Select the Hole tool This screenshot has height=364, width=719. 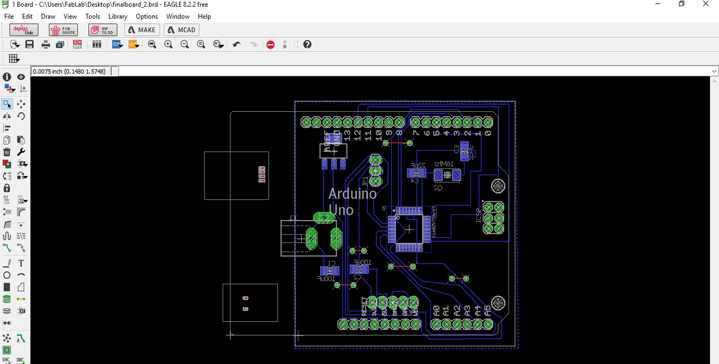tap(7, 311)
